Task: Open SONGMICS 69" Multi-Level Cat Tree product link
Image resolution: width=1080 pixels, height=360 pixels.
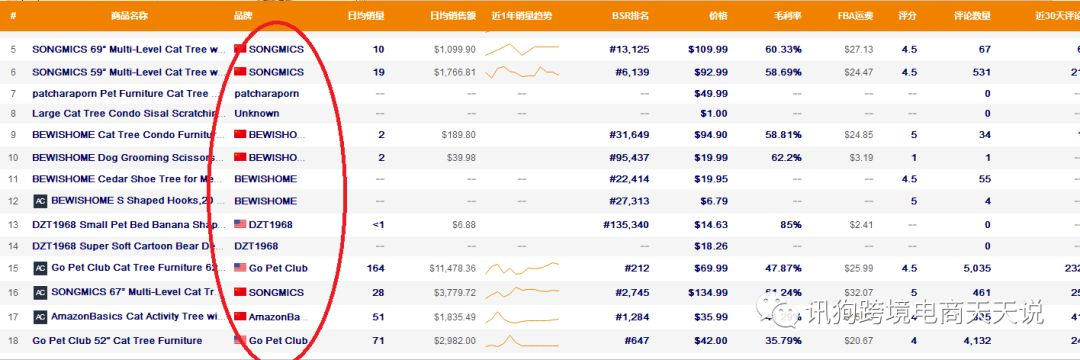Action: tap(129, 50)
